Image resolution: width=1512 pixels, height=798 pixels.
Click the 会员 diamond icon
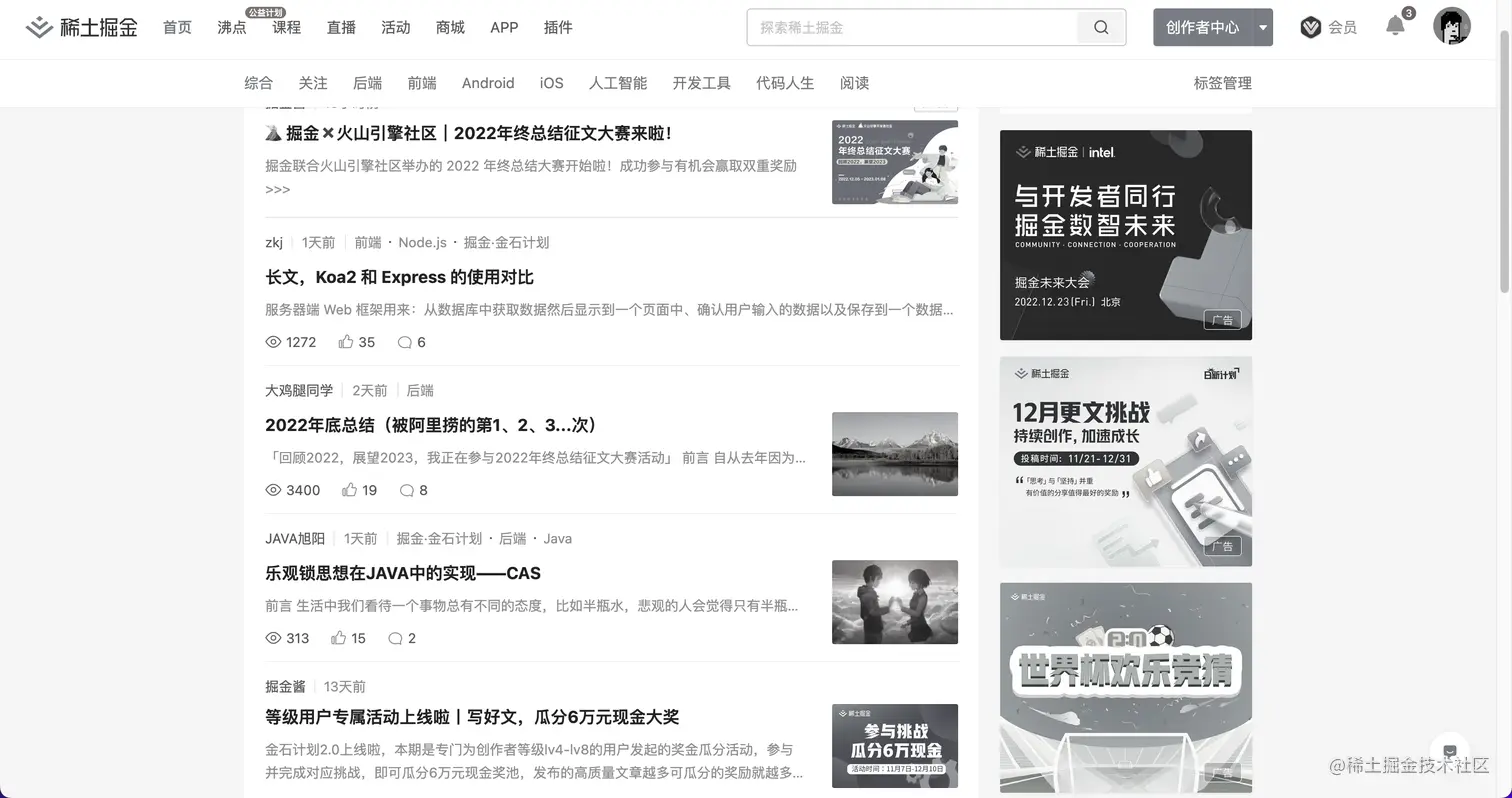coord(1311,28)
